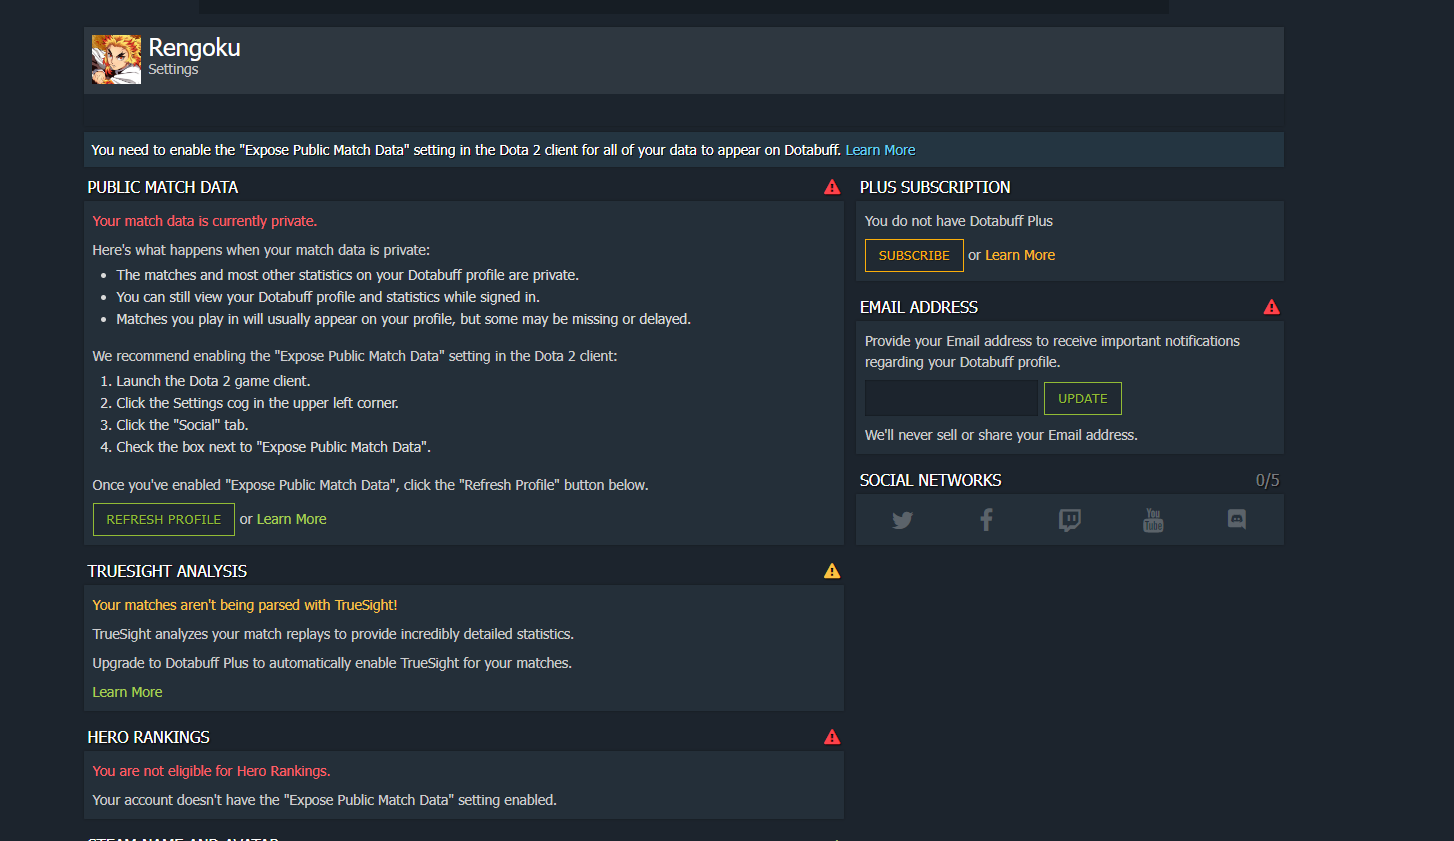Click the Twitch social network icon
This screenshot has height=841, width=1454.
pos(1069,519)
